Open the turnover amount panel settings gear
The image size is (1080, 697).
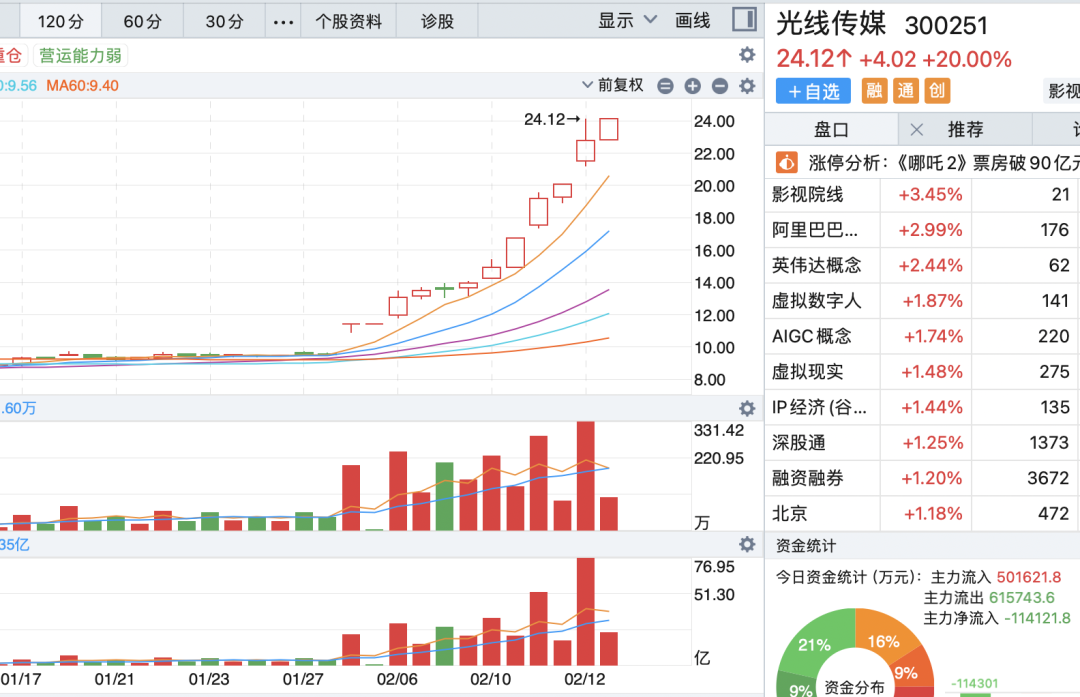(747, 545)
